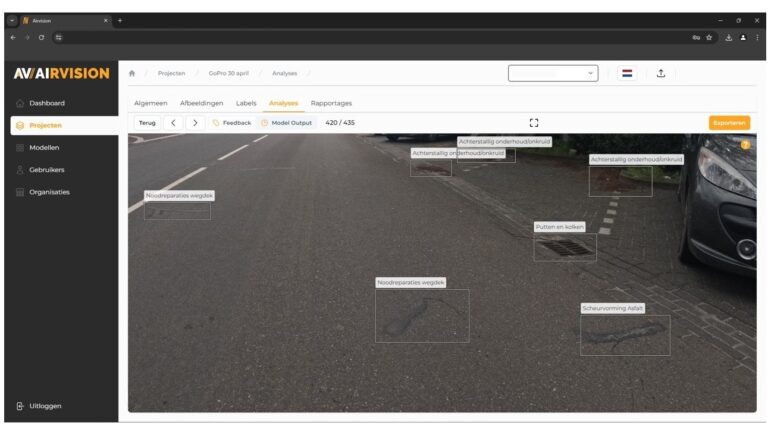This screenshot has height=432, width=768.
Task: Open the browser downloads icon
Action: pos(729,38)
